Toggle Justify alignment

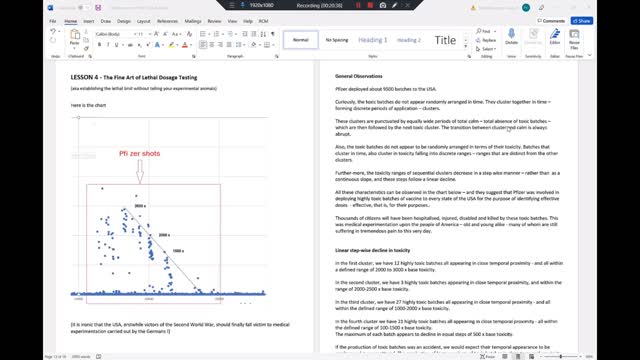coord(229,45)
